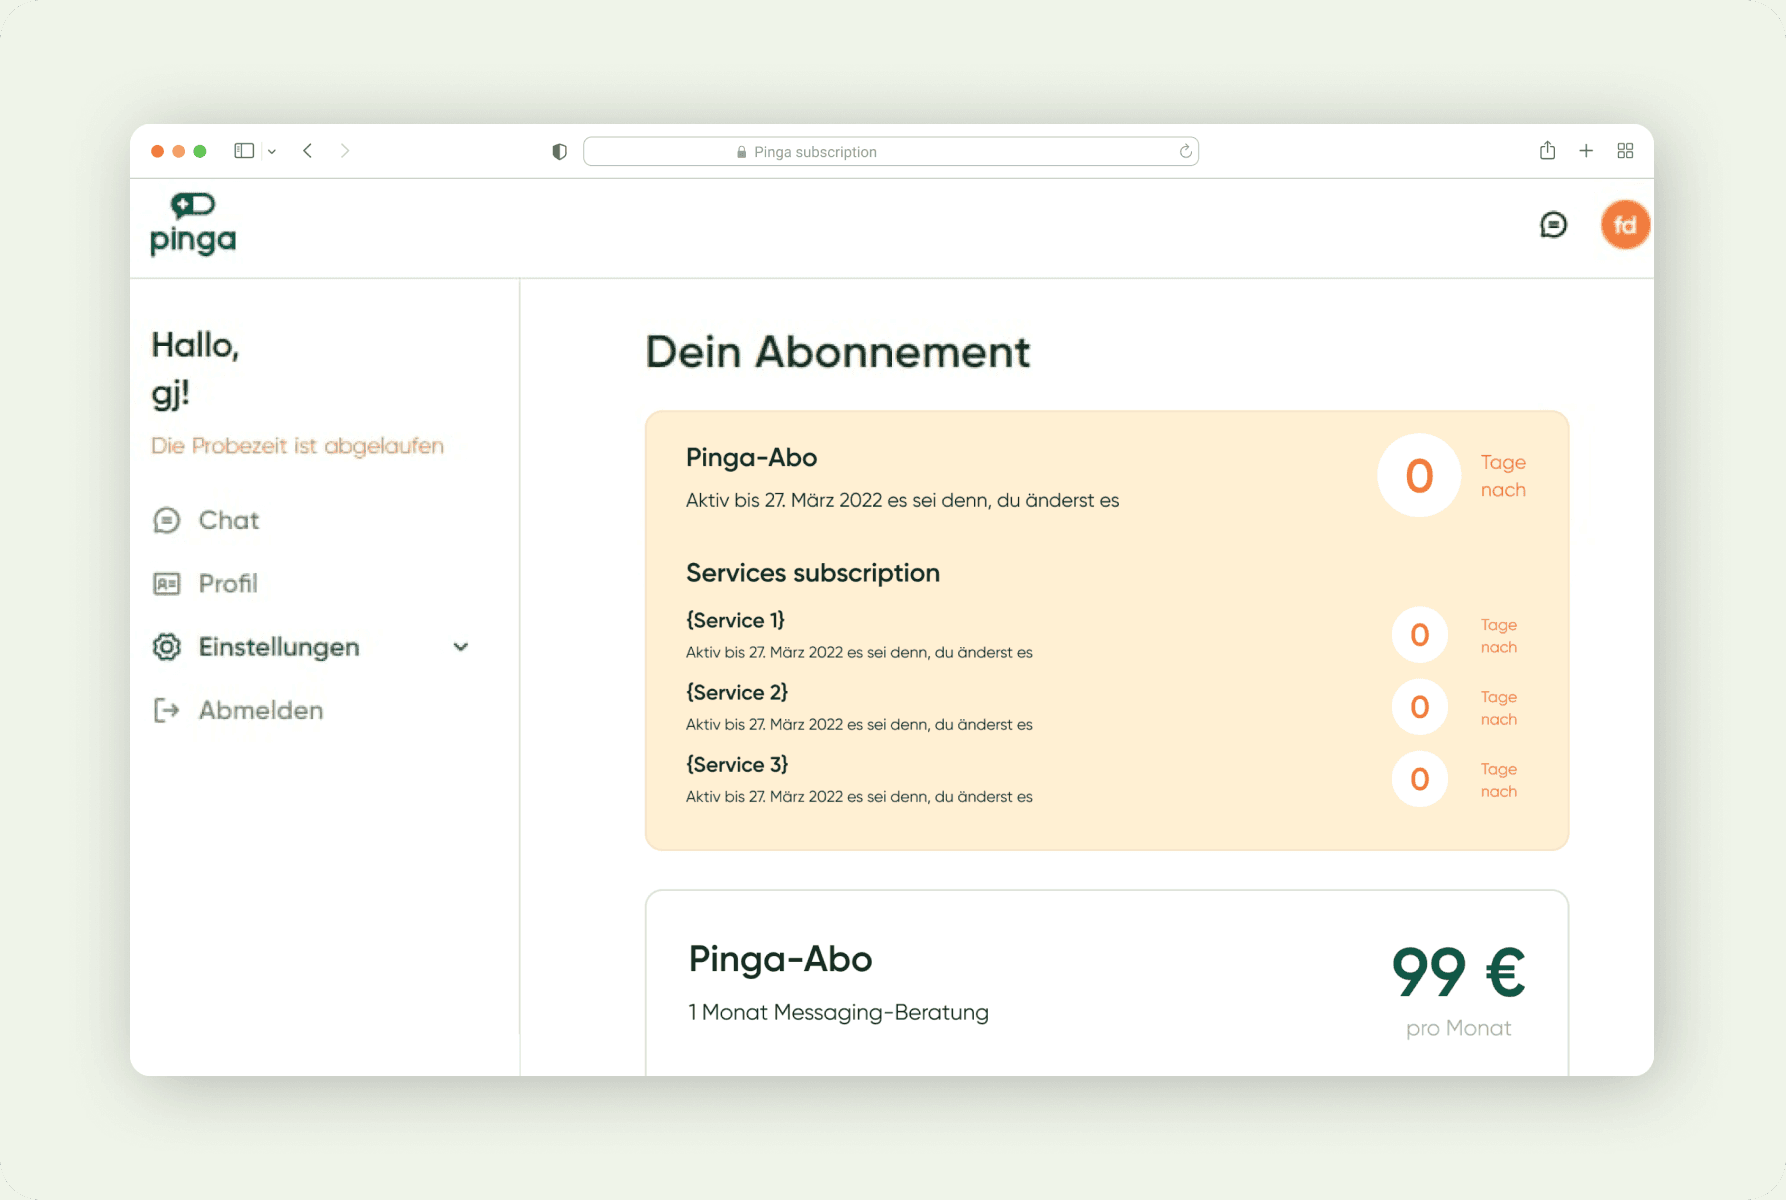The height and width of the screenshot is (1200, 1786).
Task: Click the privacy shield icon
Action: 560,151
